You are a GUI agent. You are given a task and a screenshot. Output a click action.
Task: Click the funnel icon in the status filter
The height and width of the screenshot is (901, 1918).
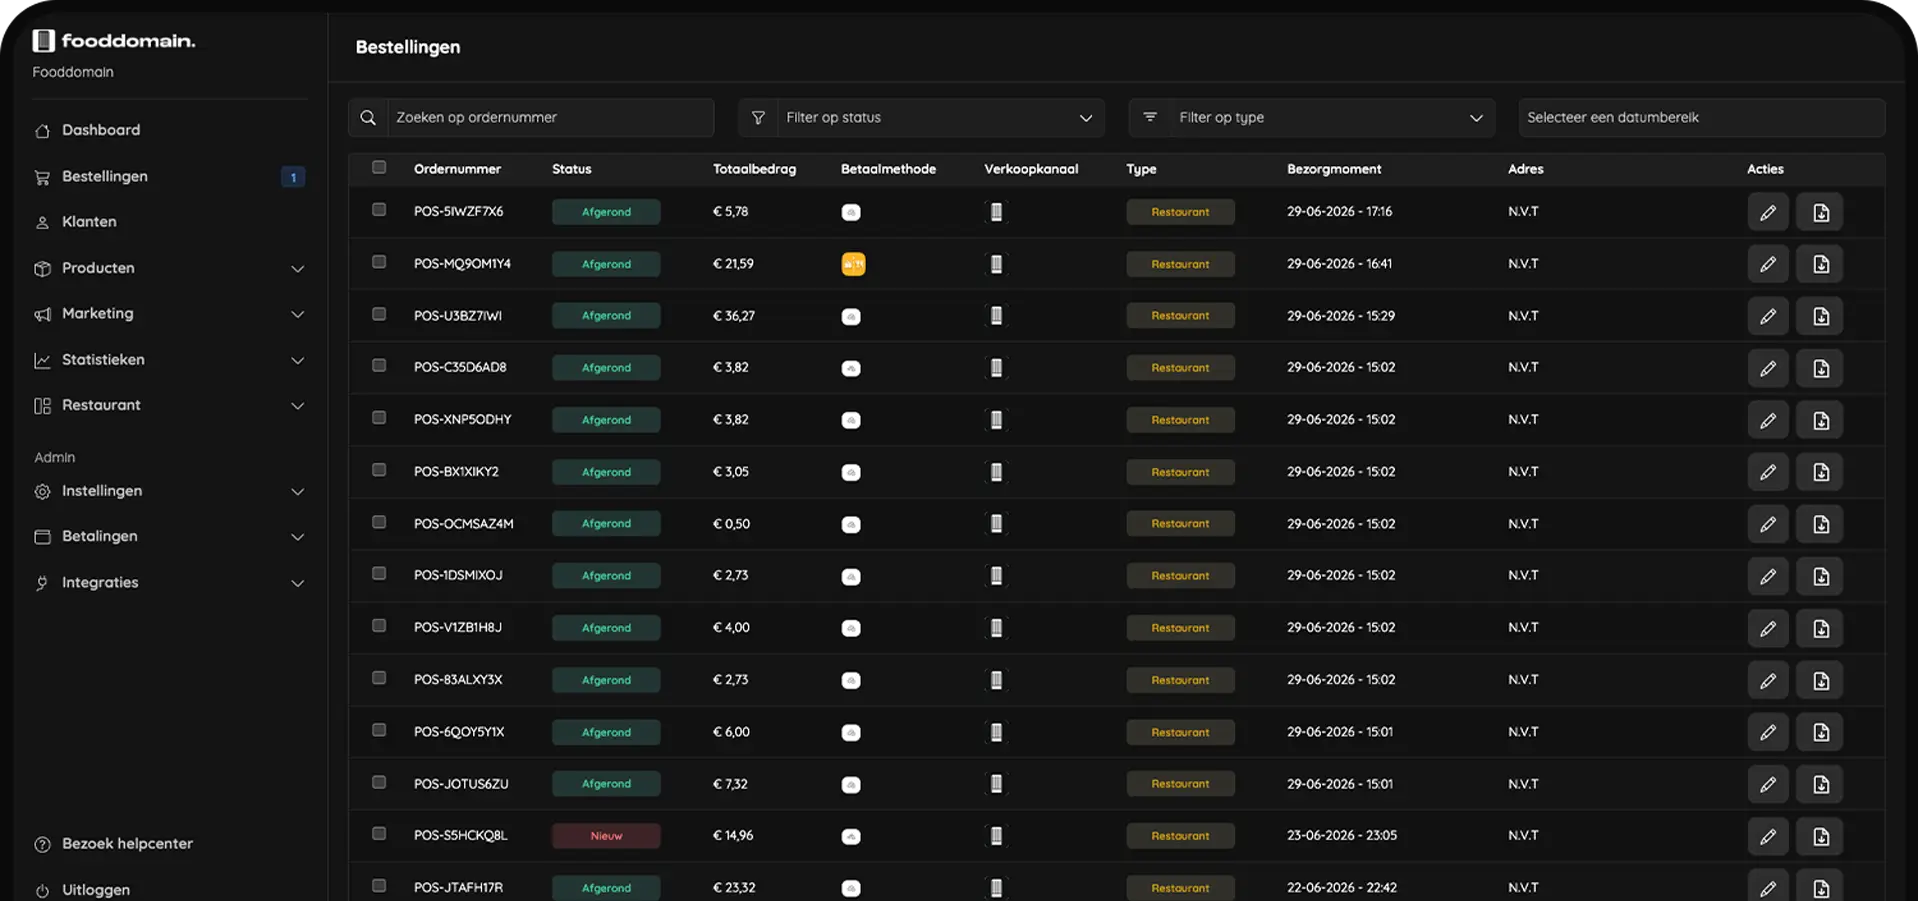(758, 117)
